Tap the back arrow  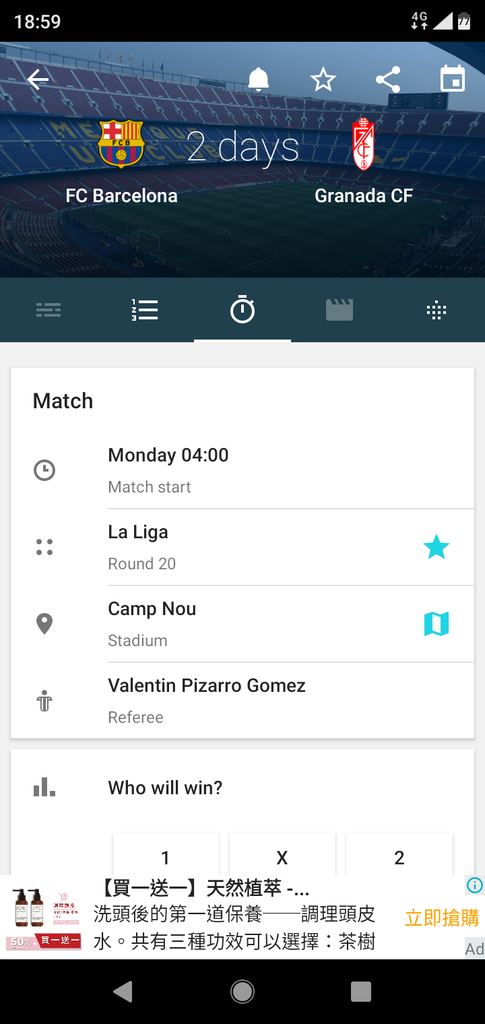tap(38, 80)
